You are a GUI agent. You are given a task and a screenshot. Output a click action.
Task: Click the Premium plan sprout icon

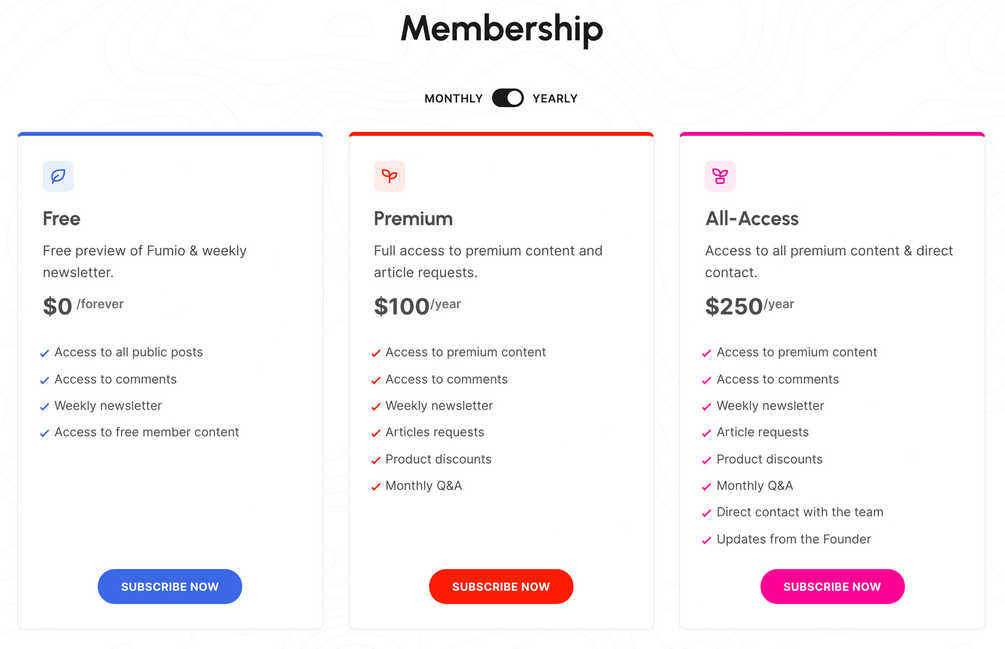[x=389, y=176]
